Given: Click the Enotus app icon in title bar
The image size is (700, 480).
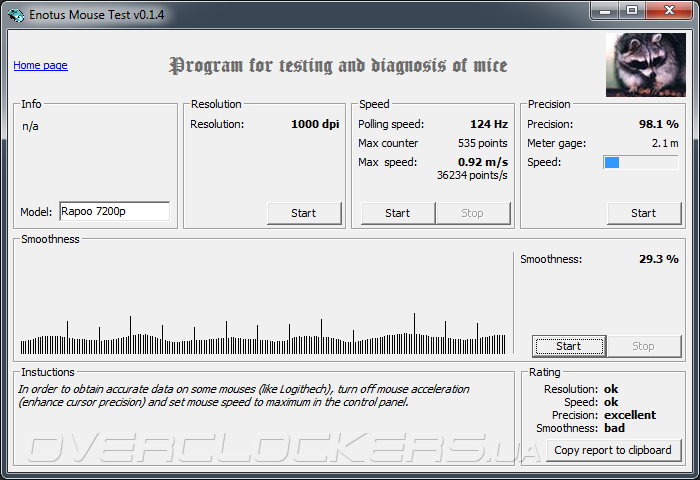Looking at the screenshot, I should (16, 15).
